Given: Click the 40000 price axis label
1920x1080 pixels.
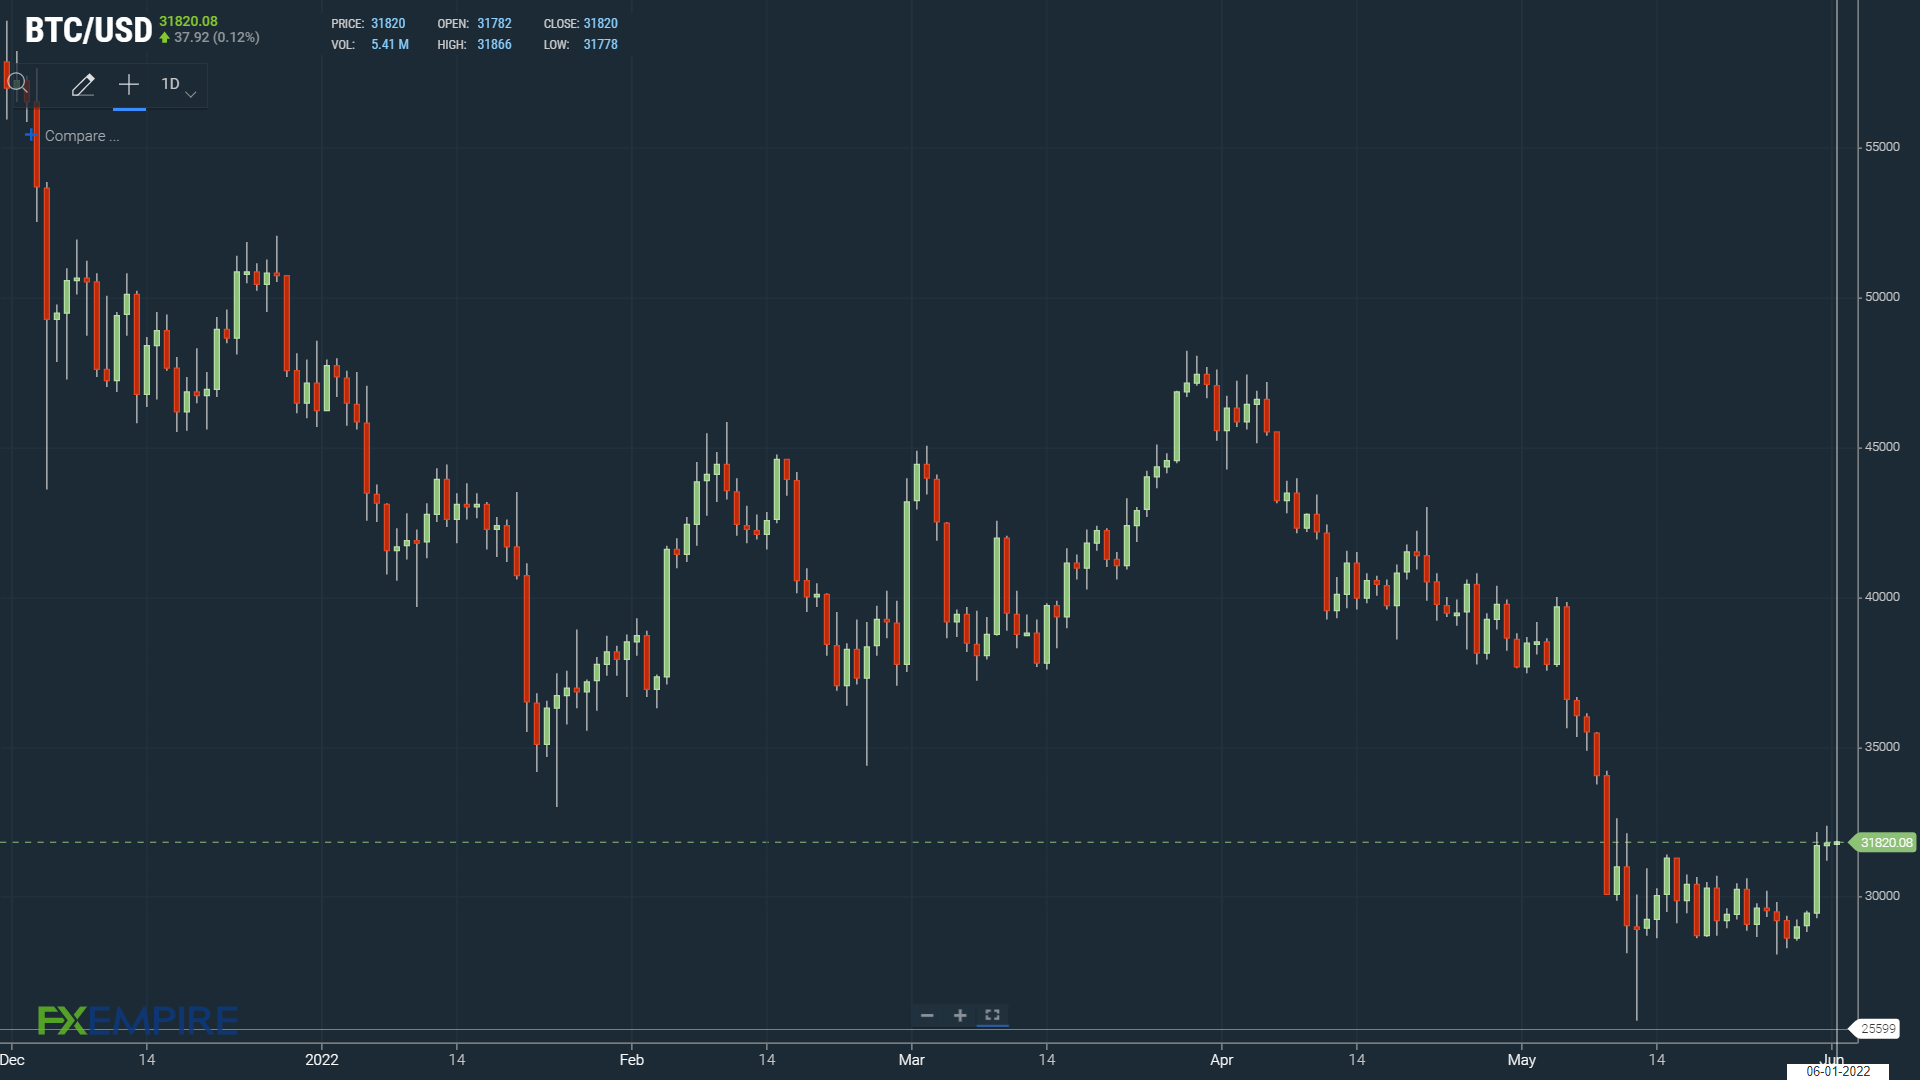Looking at the screenshot, I should (x=1882, y=597).
